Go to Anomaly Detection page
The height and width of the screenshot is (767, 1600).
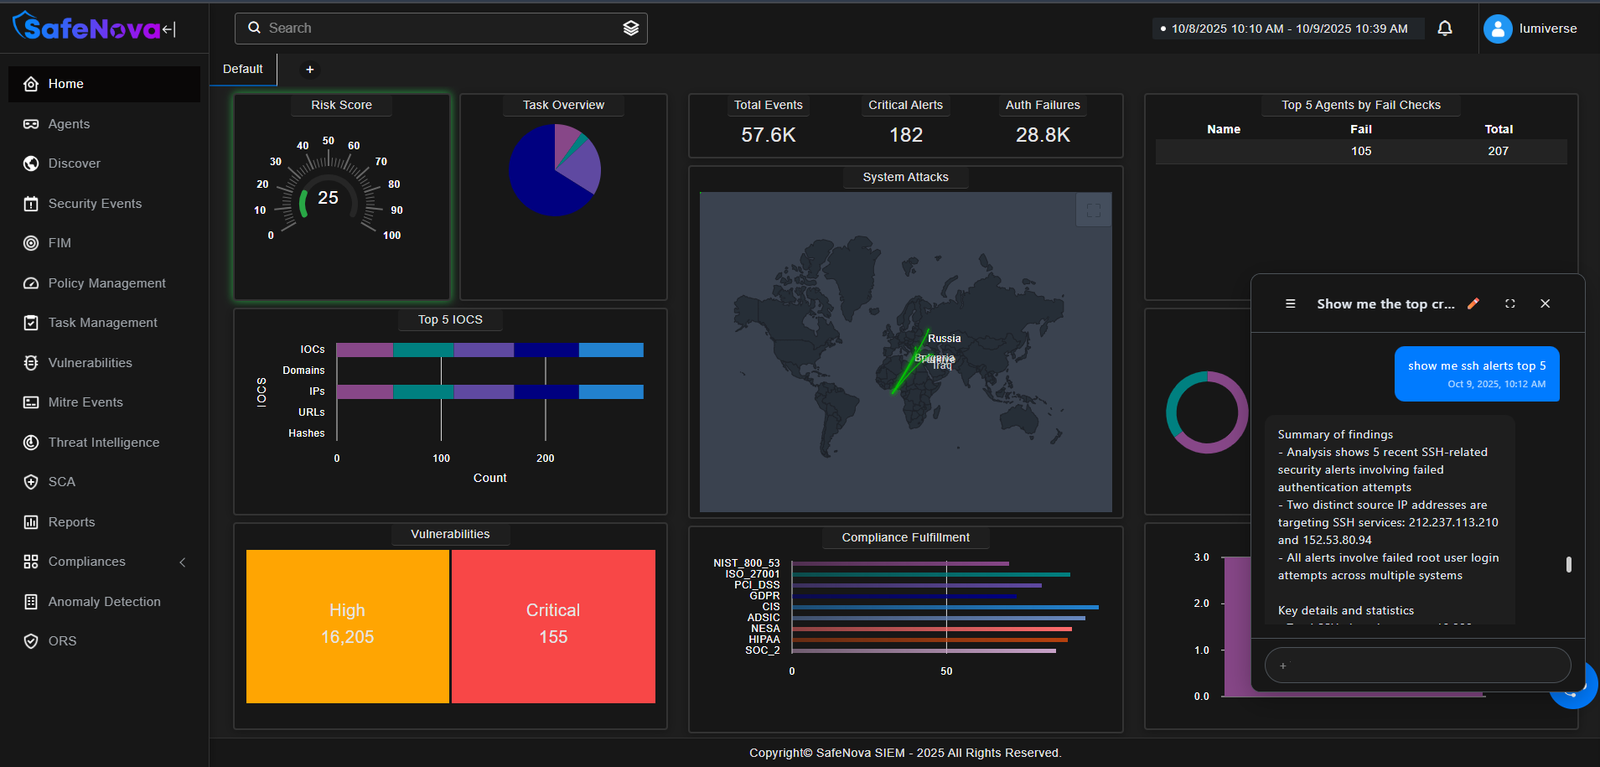pyautogui.click(x=104, y=602)
